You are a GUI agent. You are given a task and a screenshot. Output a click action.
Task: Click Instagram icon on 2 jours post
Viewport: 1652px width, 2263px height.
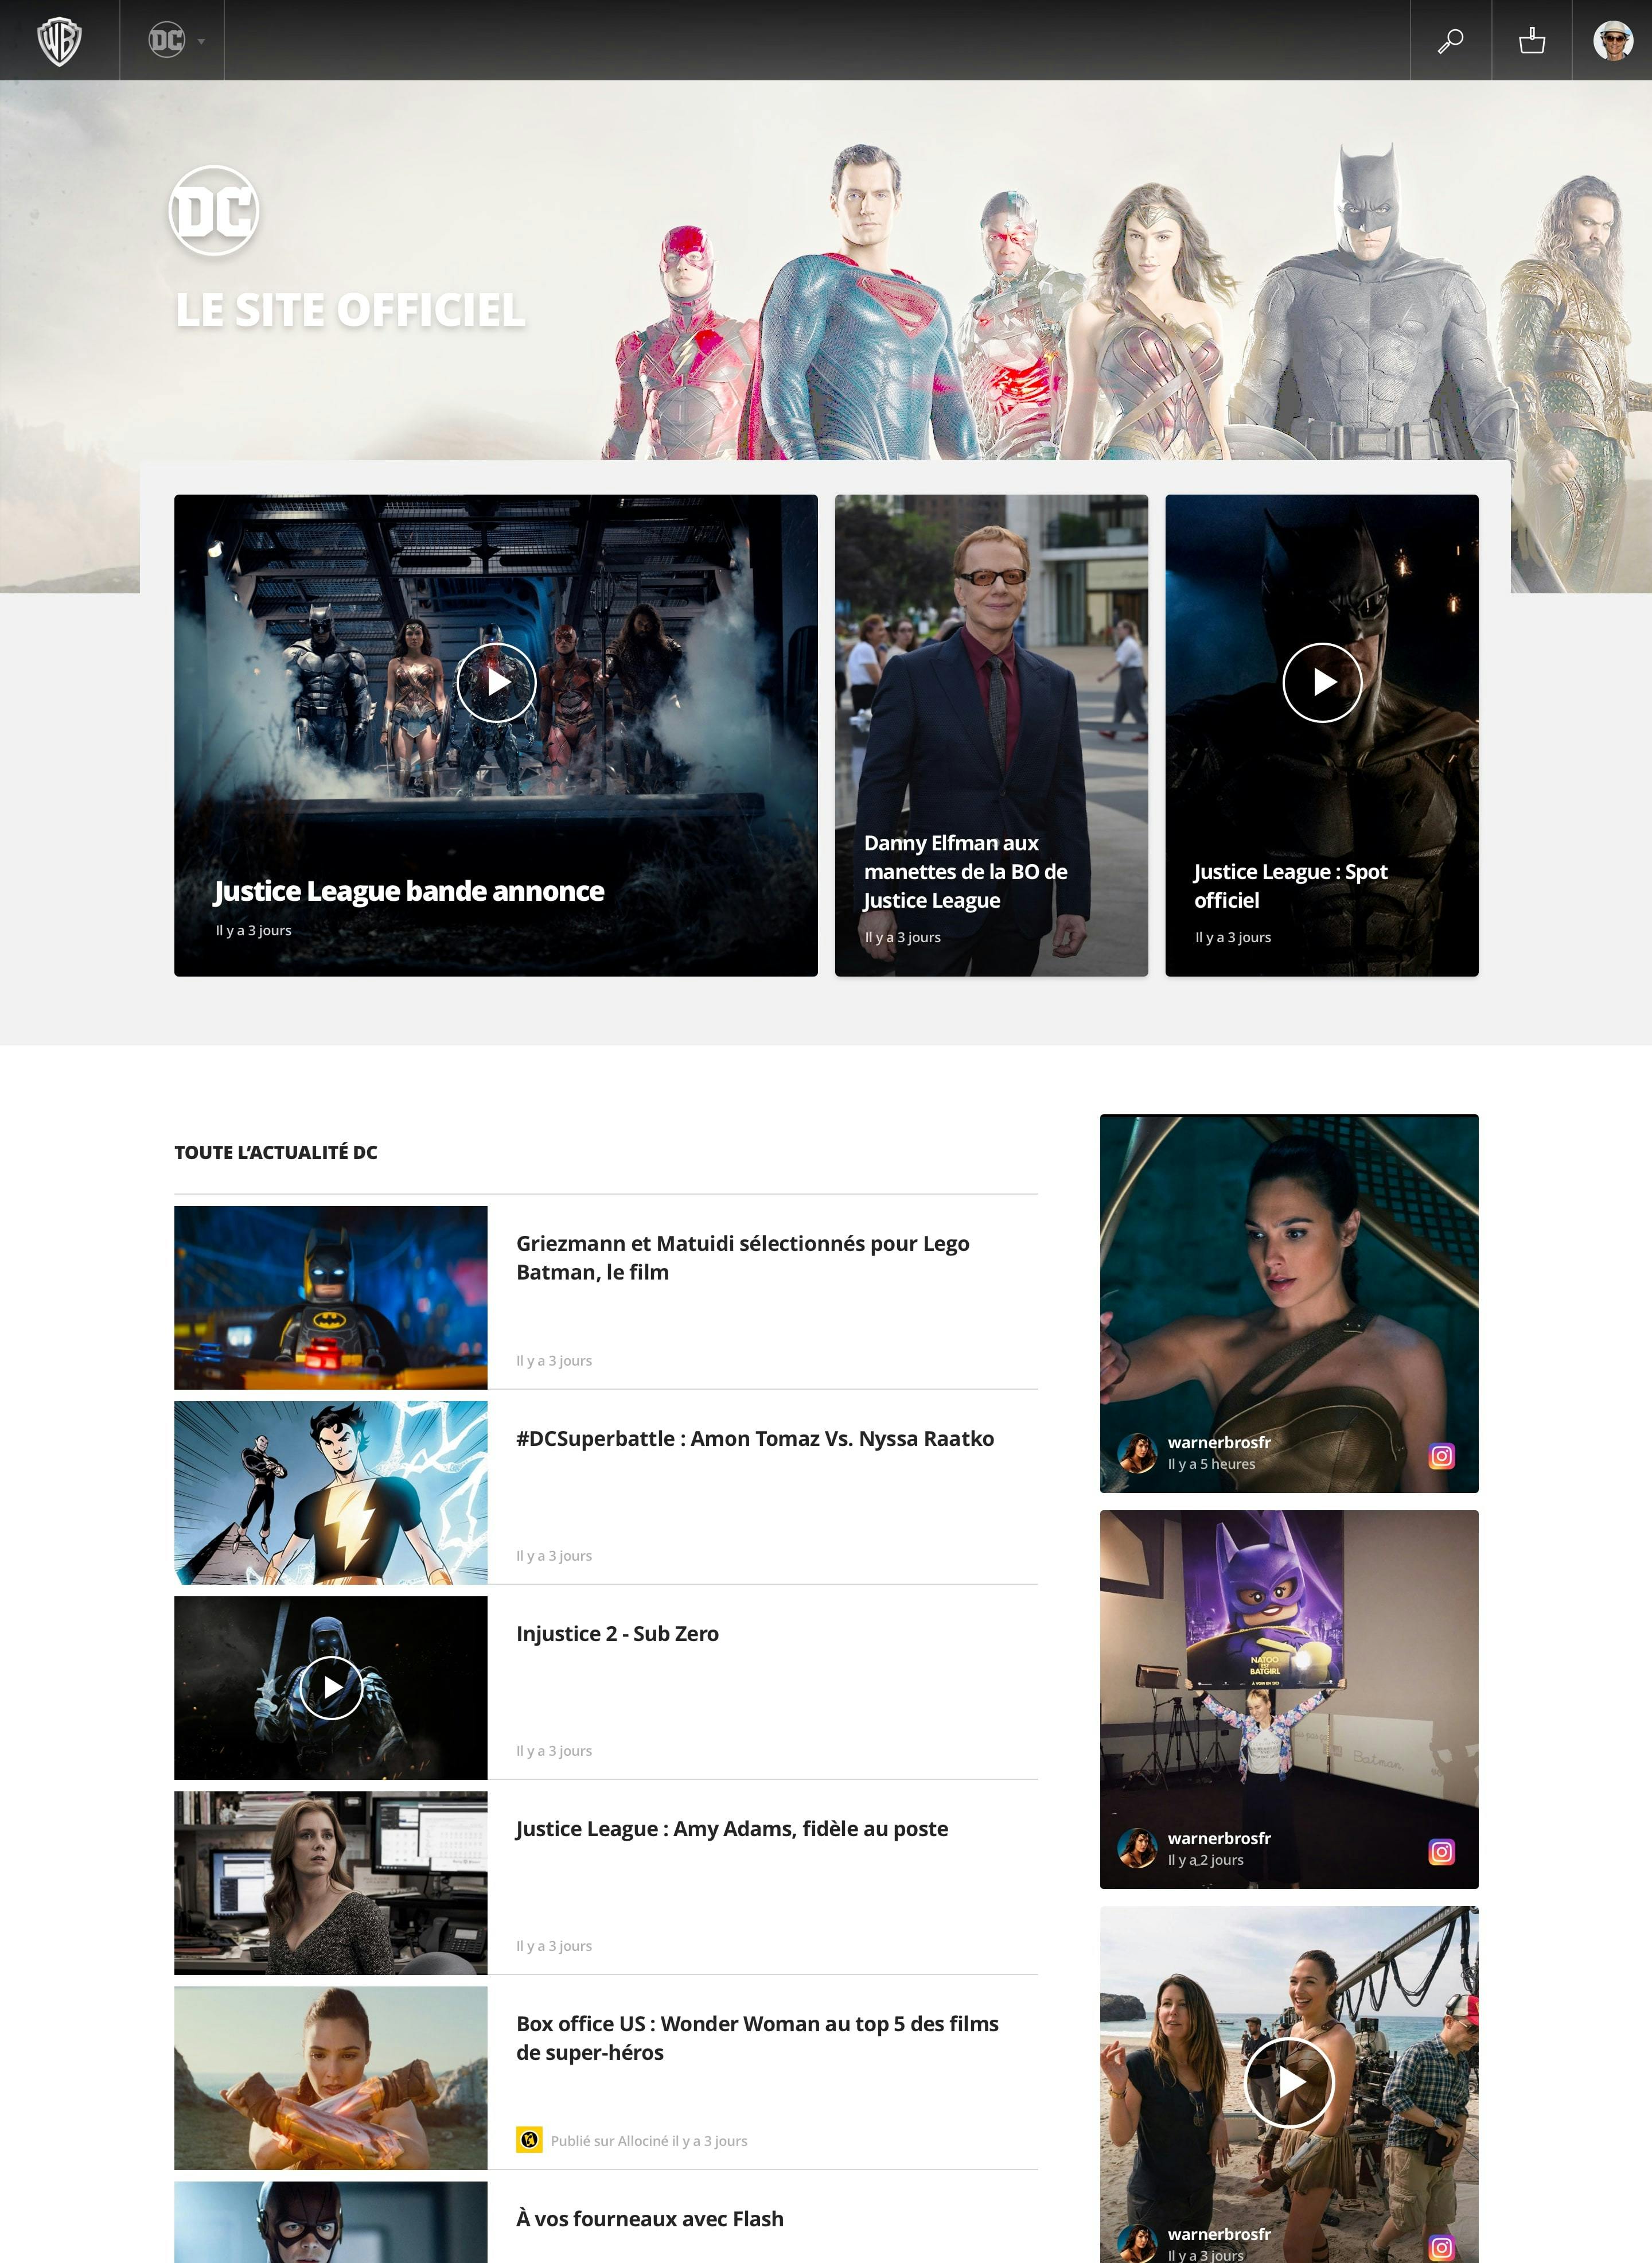coord(1441,1852)
